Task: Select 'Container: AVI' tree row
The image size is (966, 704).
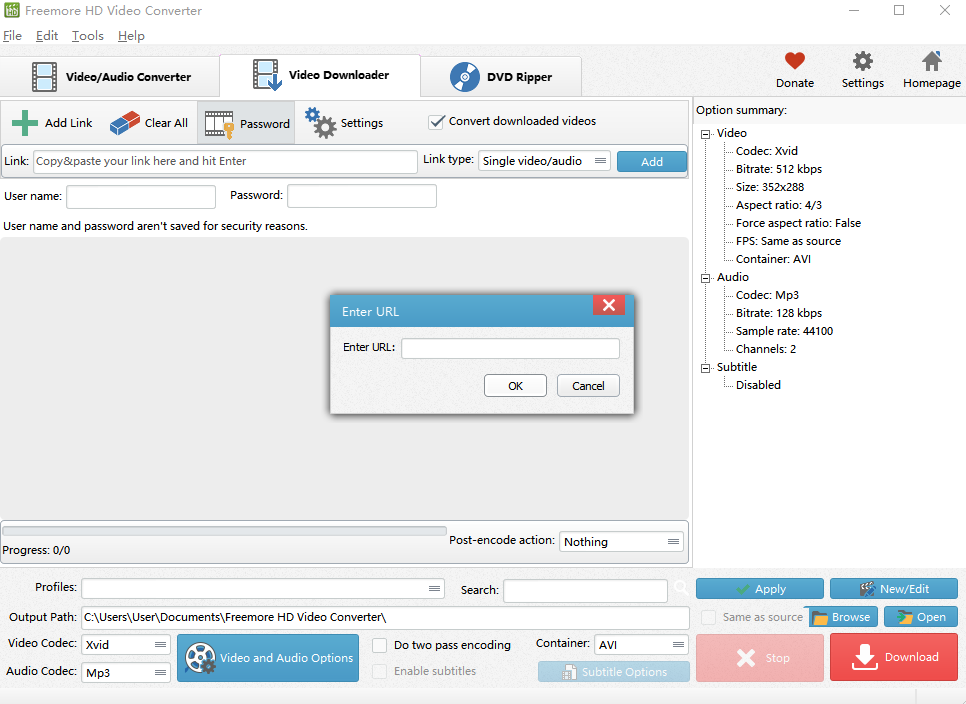Action: click(773, 259)
